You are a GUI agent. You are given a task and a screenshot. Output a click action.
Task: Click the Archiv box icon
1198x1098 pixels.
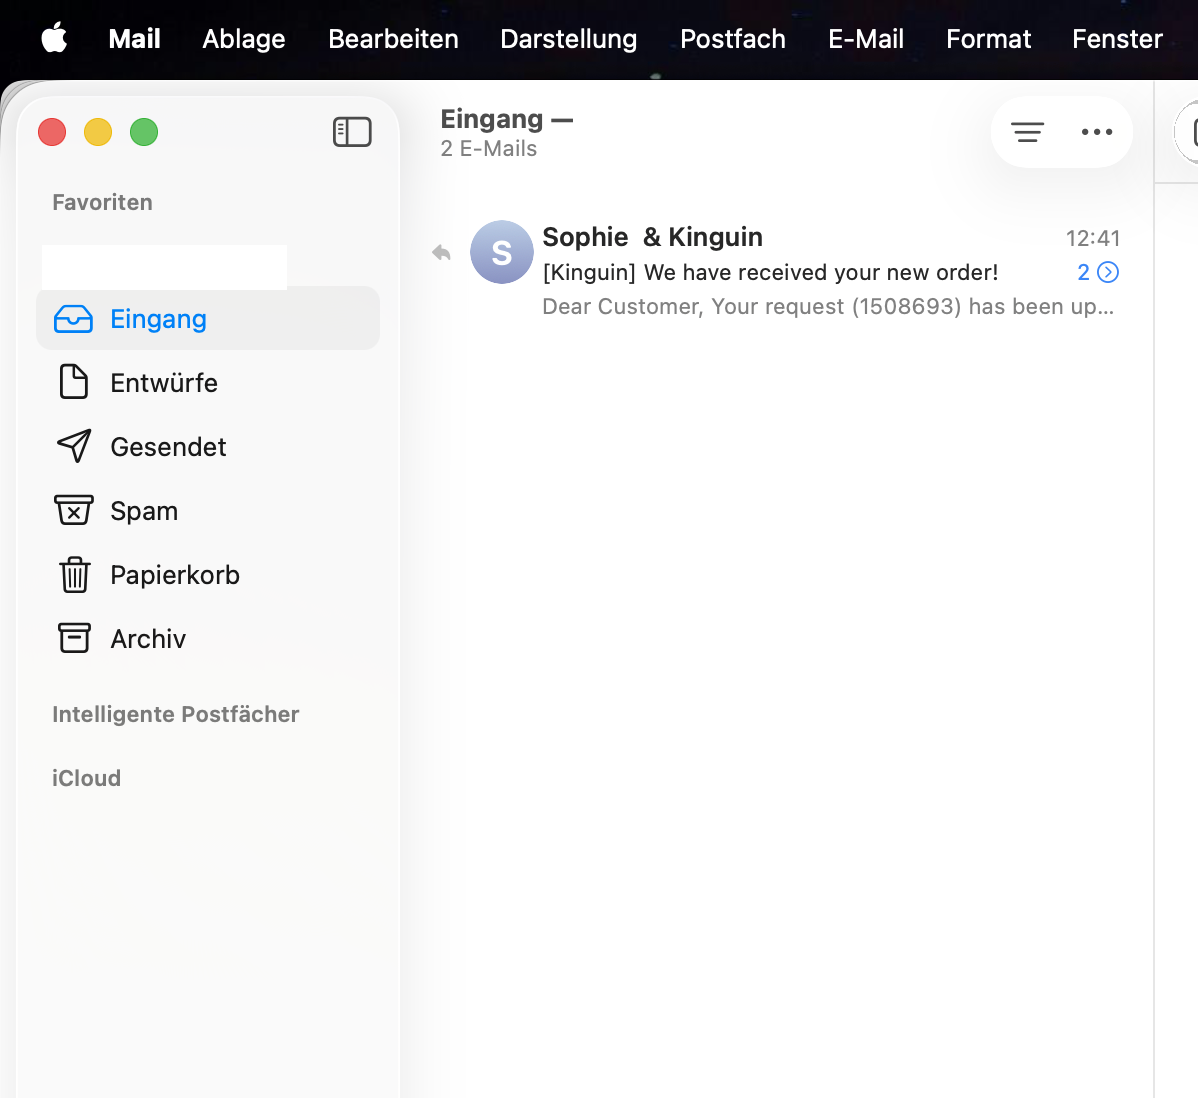(74, 638)
